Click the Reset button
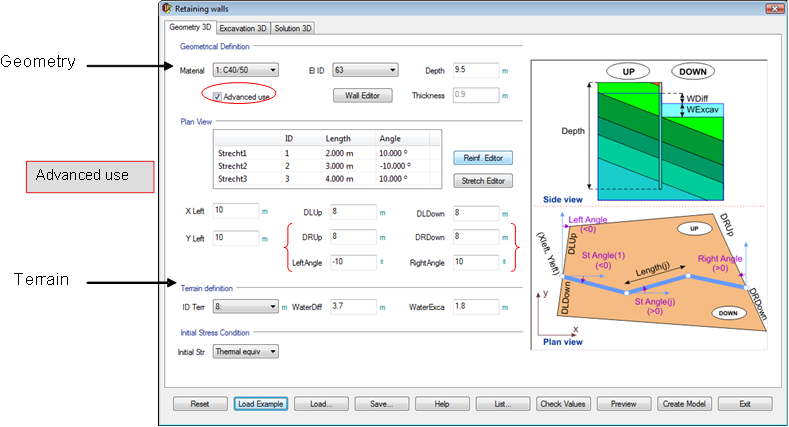789x427 pixels. click(x=200, y=404)
